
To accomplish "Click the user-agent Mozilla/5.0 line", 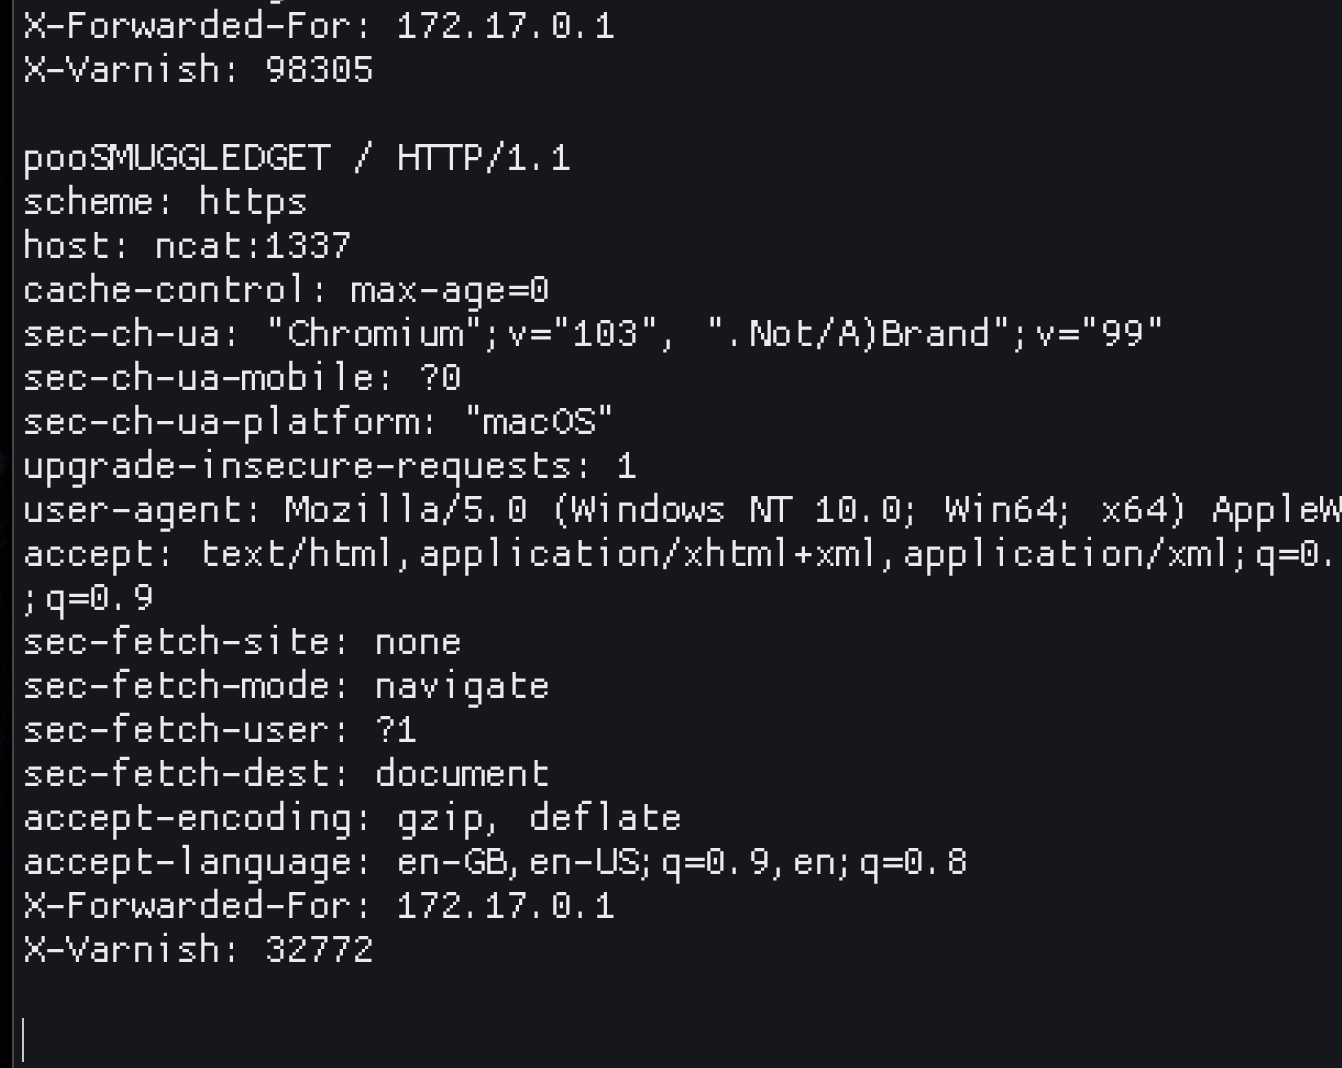I will (x=680, y=510).
